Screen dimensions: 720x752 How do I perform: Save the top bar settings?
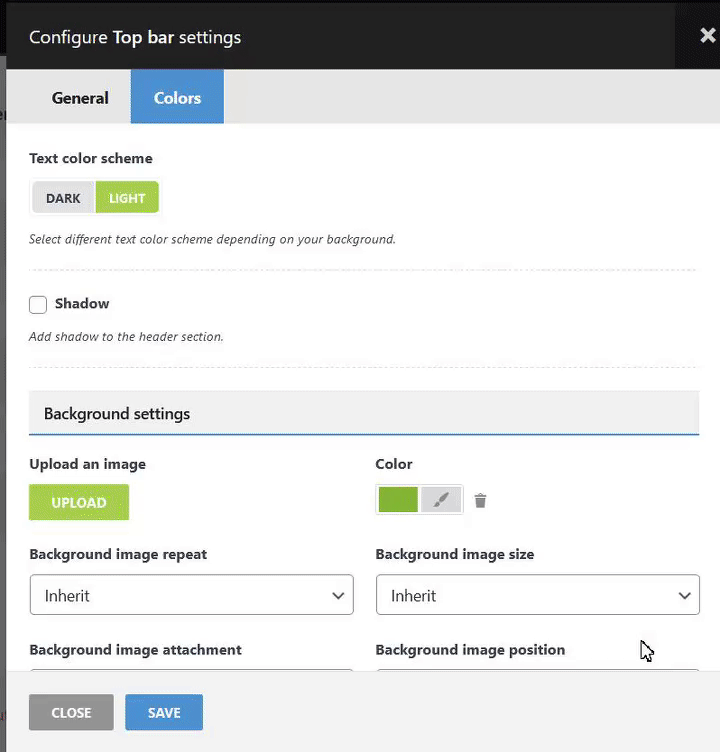tap(164, 712)
